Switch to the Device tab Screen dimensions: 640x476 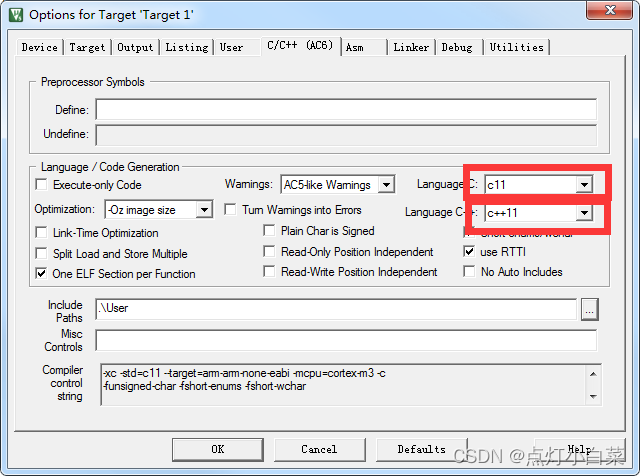click(x=40, y=47)
